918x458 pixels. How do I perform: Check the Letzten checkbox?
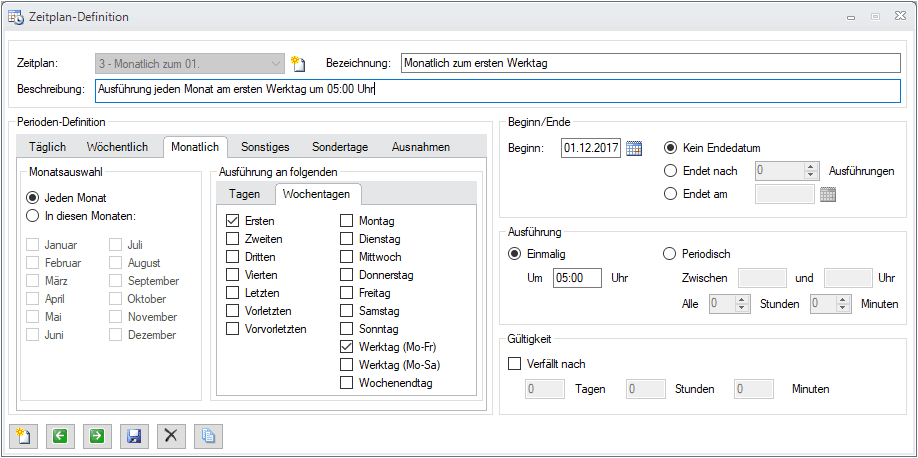(x=233, y=293)
